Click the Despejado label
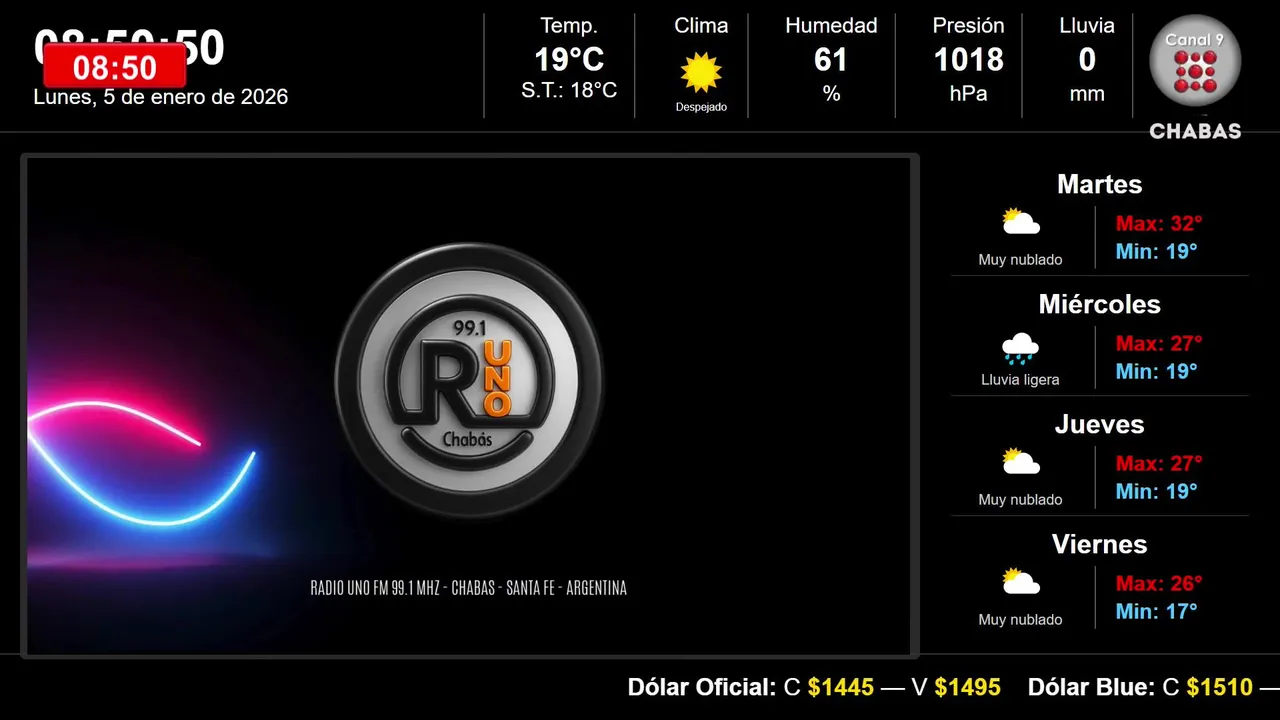Viewport: 1280px width, 720px height. pos(701,107)
